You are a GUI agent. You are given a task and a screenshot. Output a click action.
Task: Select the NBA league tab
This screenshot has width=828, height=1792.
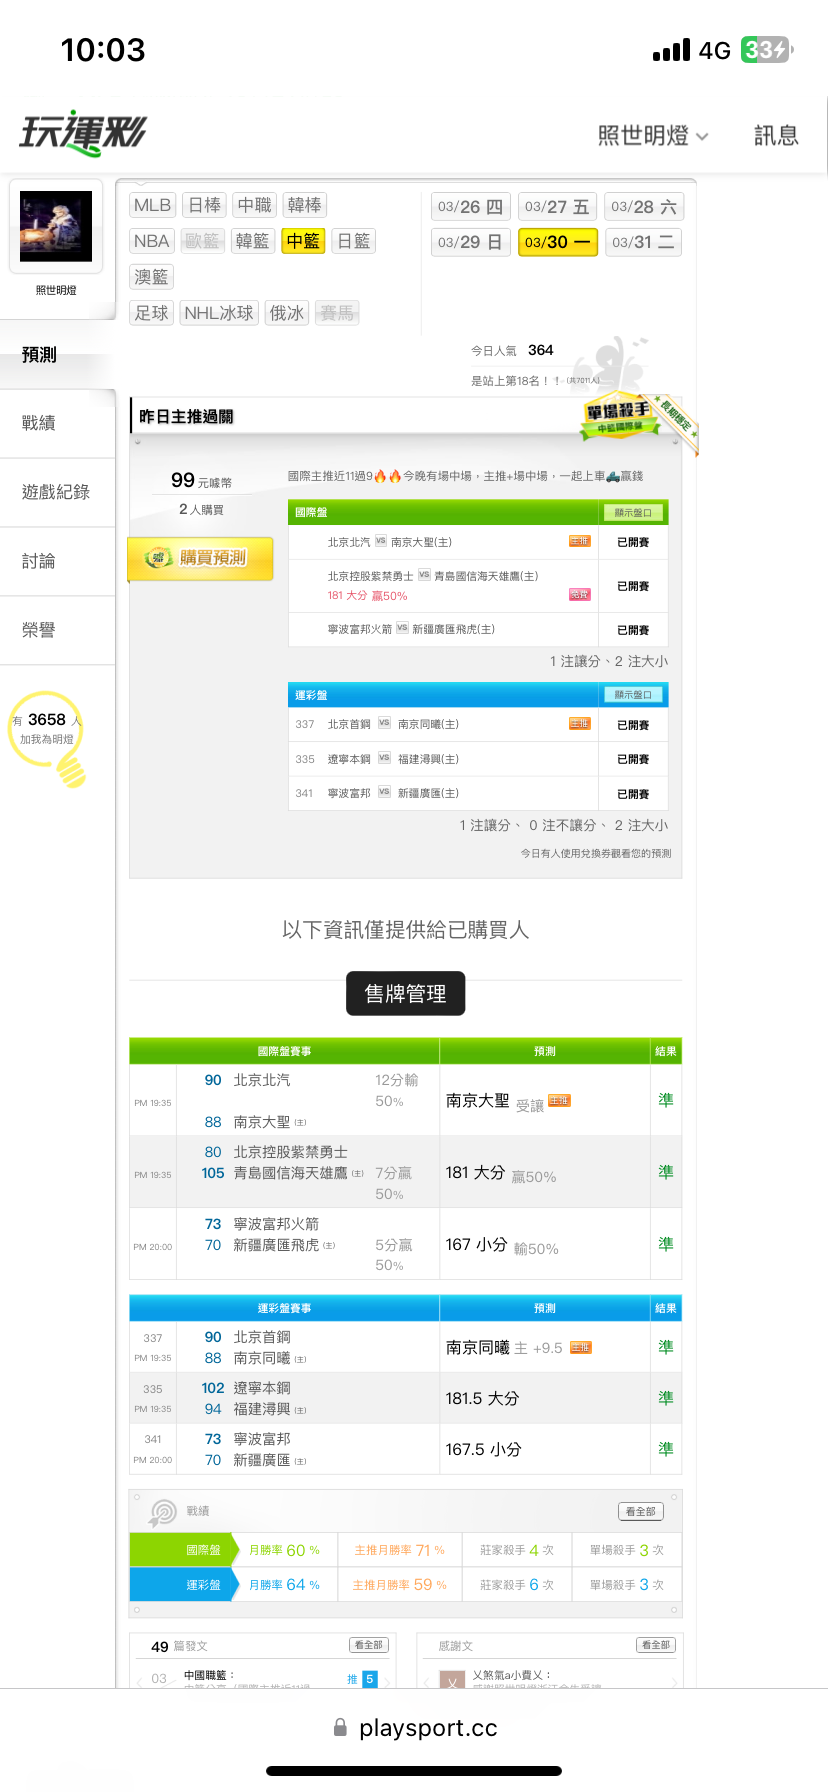152,241
